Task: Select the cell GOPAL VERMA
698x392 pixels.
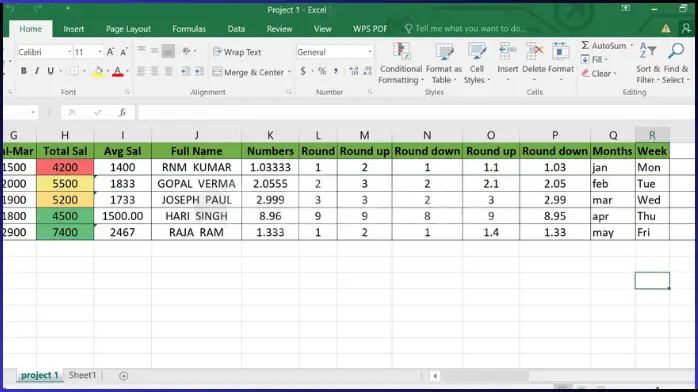Action: 196,183
